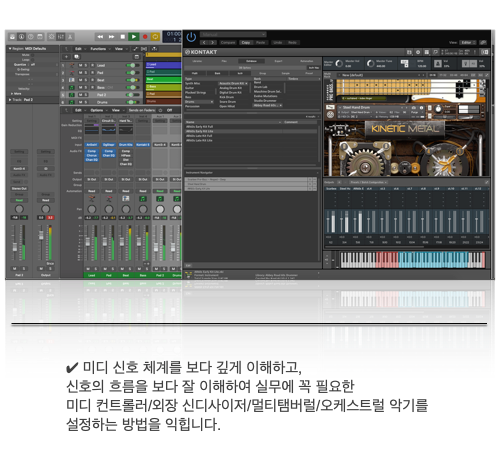The width and height of the screenshot is (500, 450).
Task: Click the Rewind transport button
Action: (100, 37)
